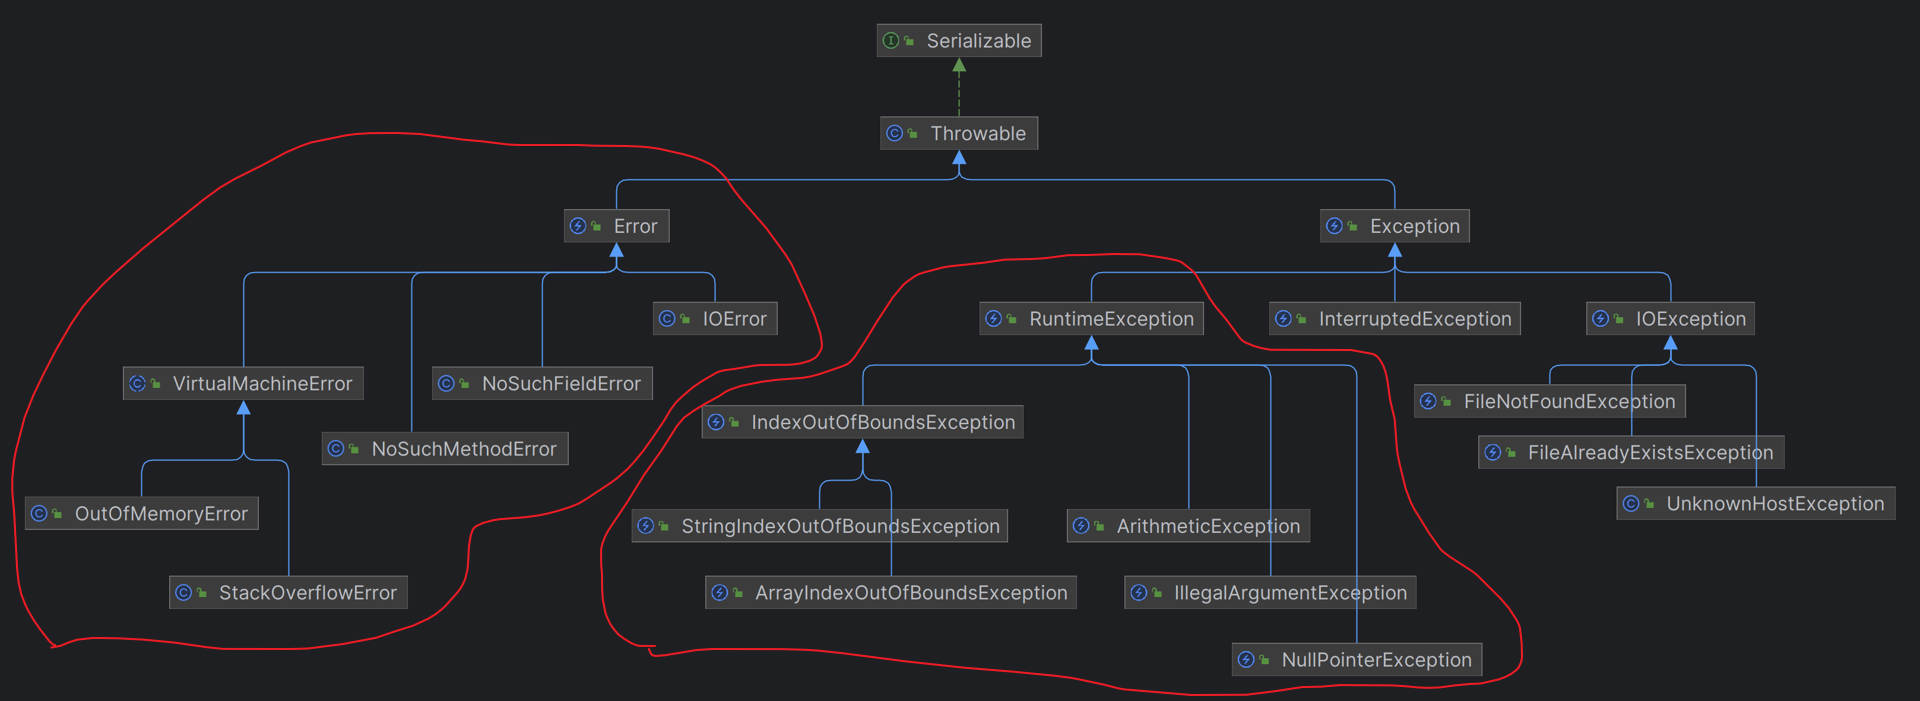Select the ArithmeticException node
The image size is (1920, 701).
[x=1189, y=526]
